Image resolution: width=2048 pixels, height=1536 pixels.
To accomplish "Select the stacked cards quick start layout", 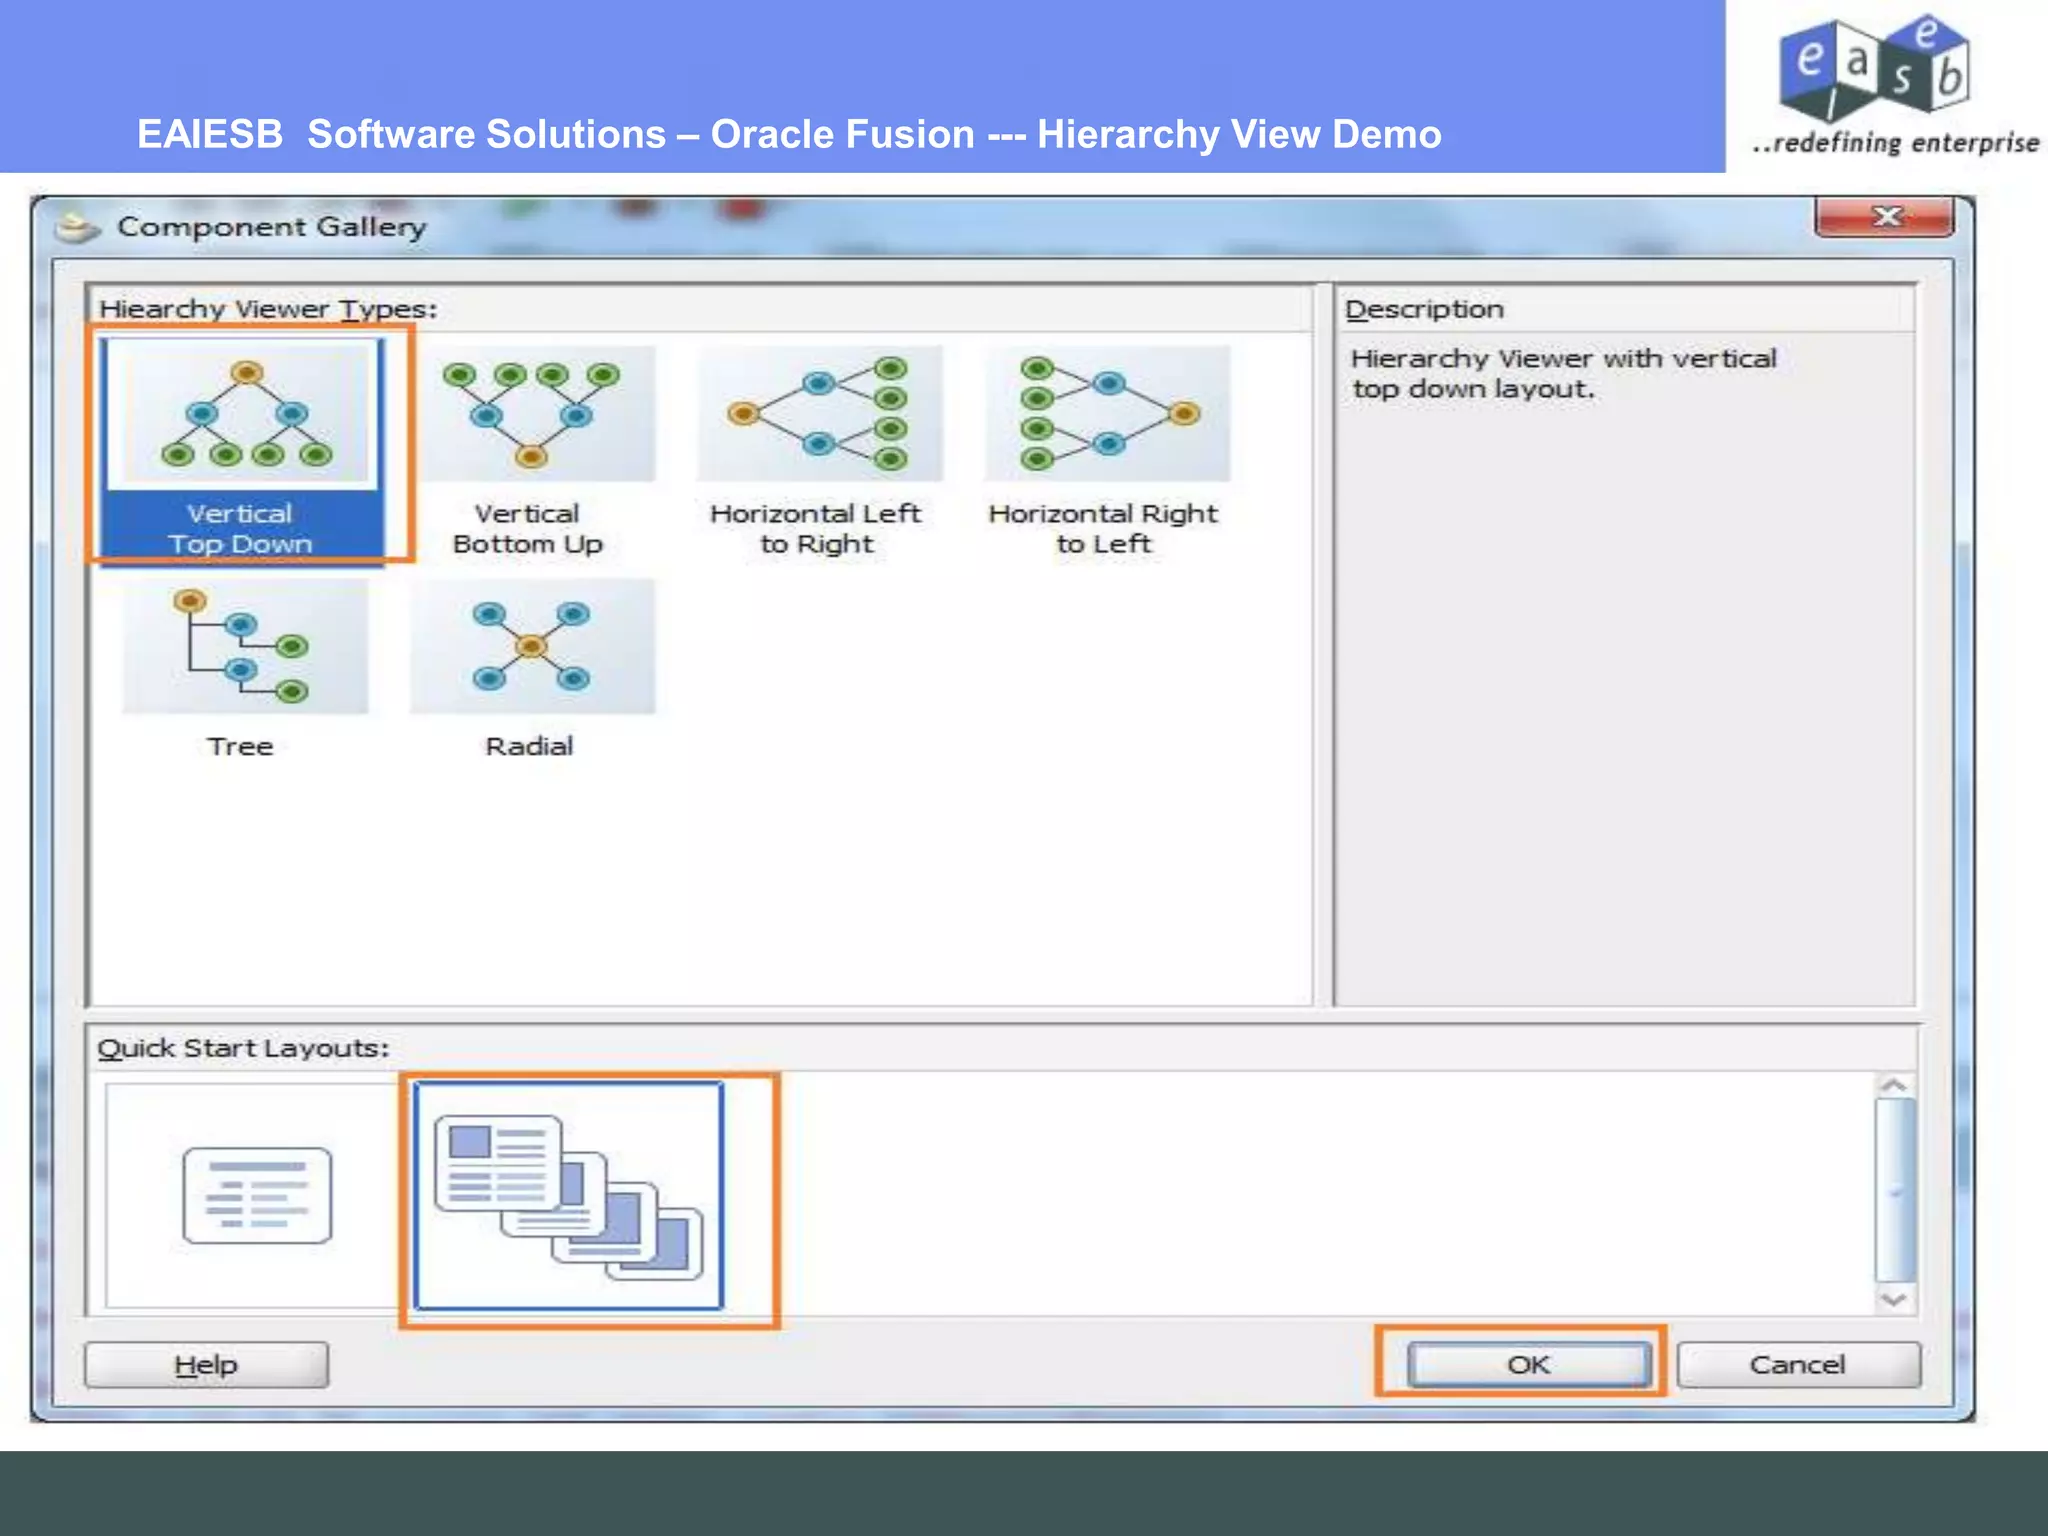I will pyautogui.click(x=568, y=1196).
